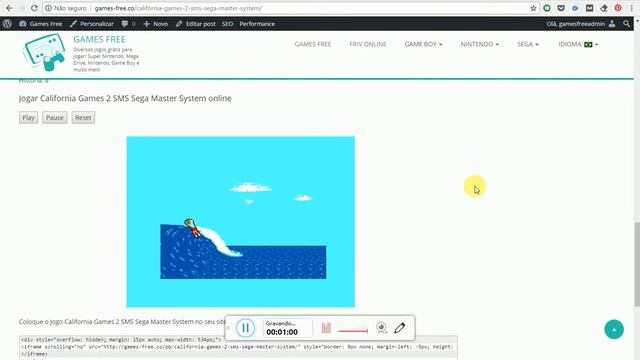Pause the game emulator

click(55, 118)
